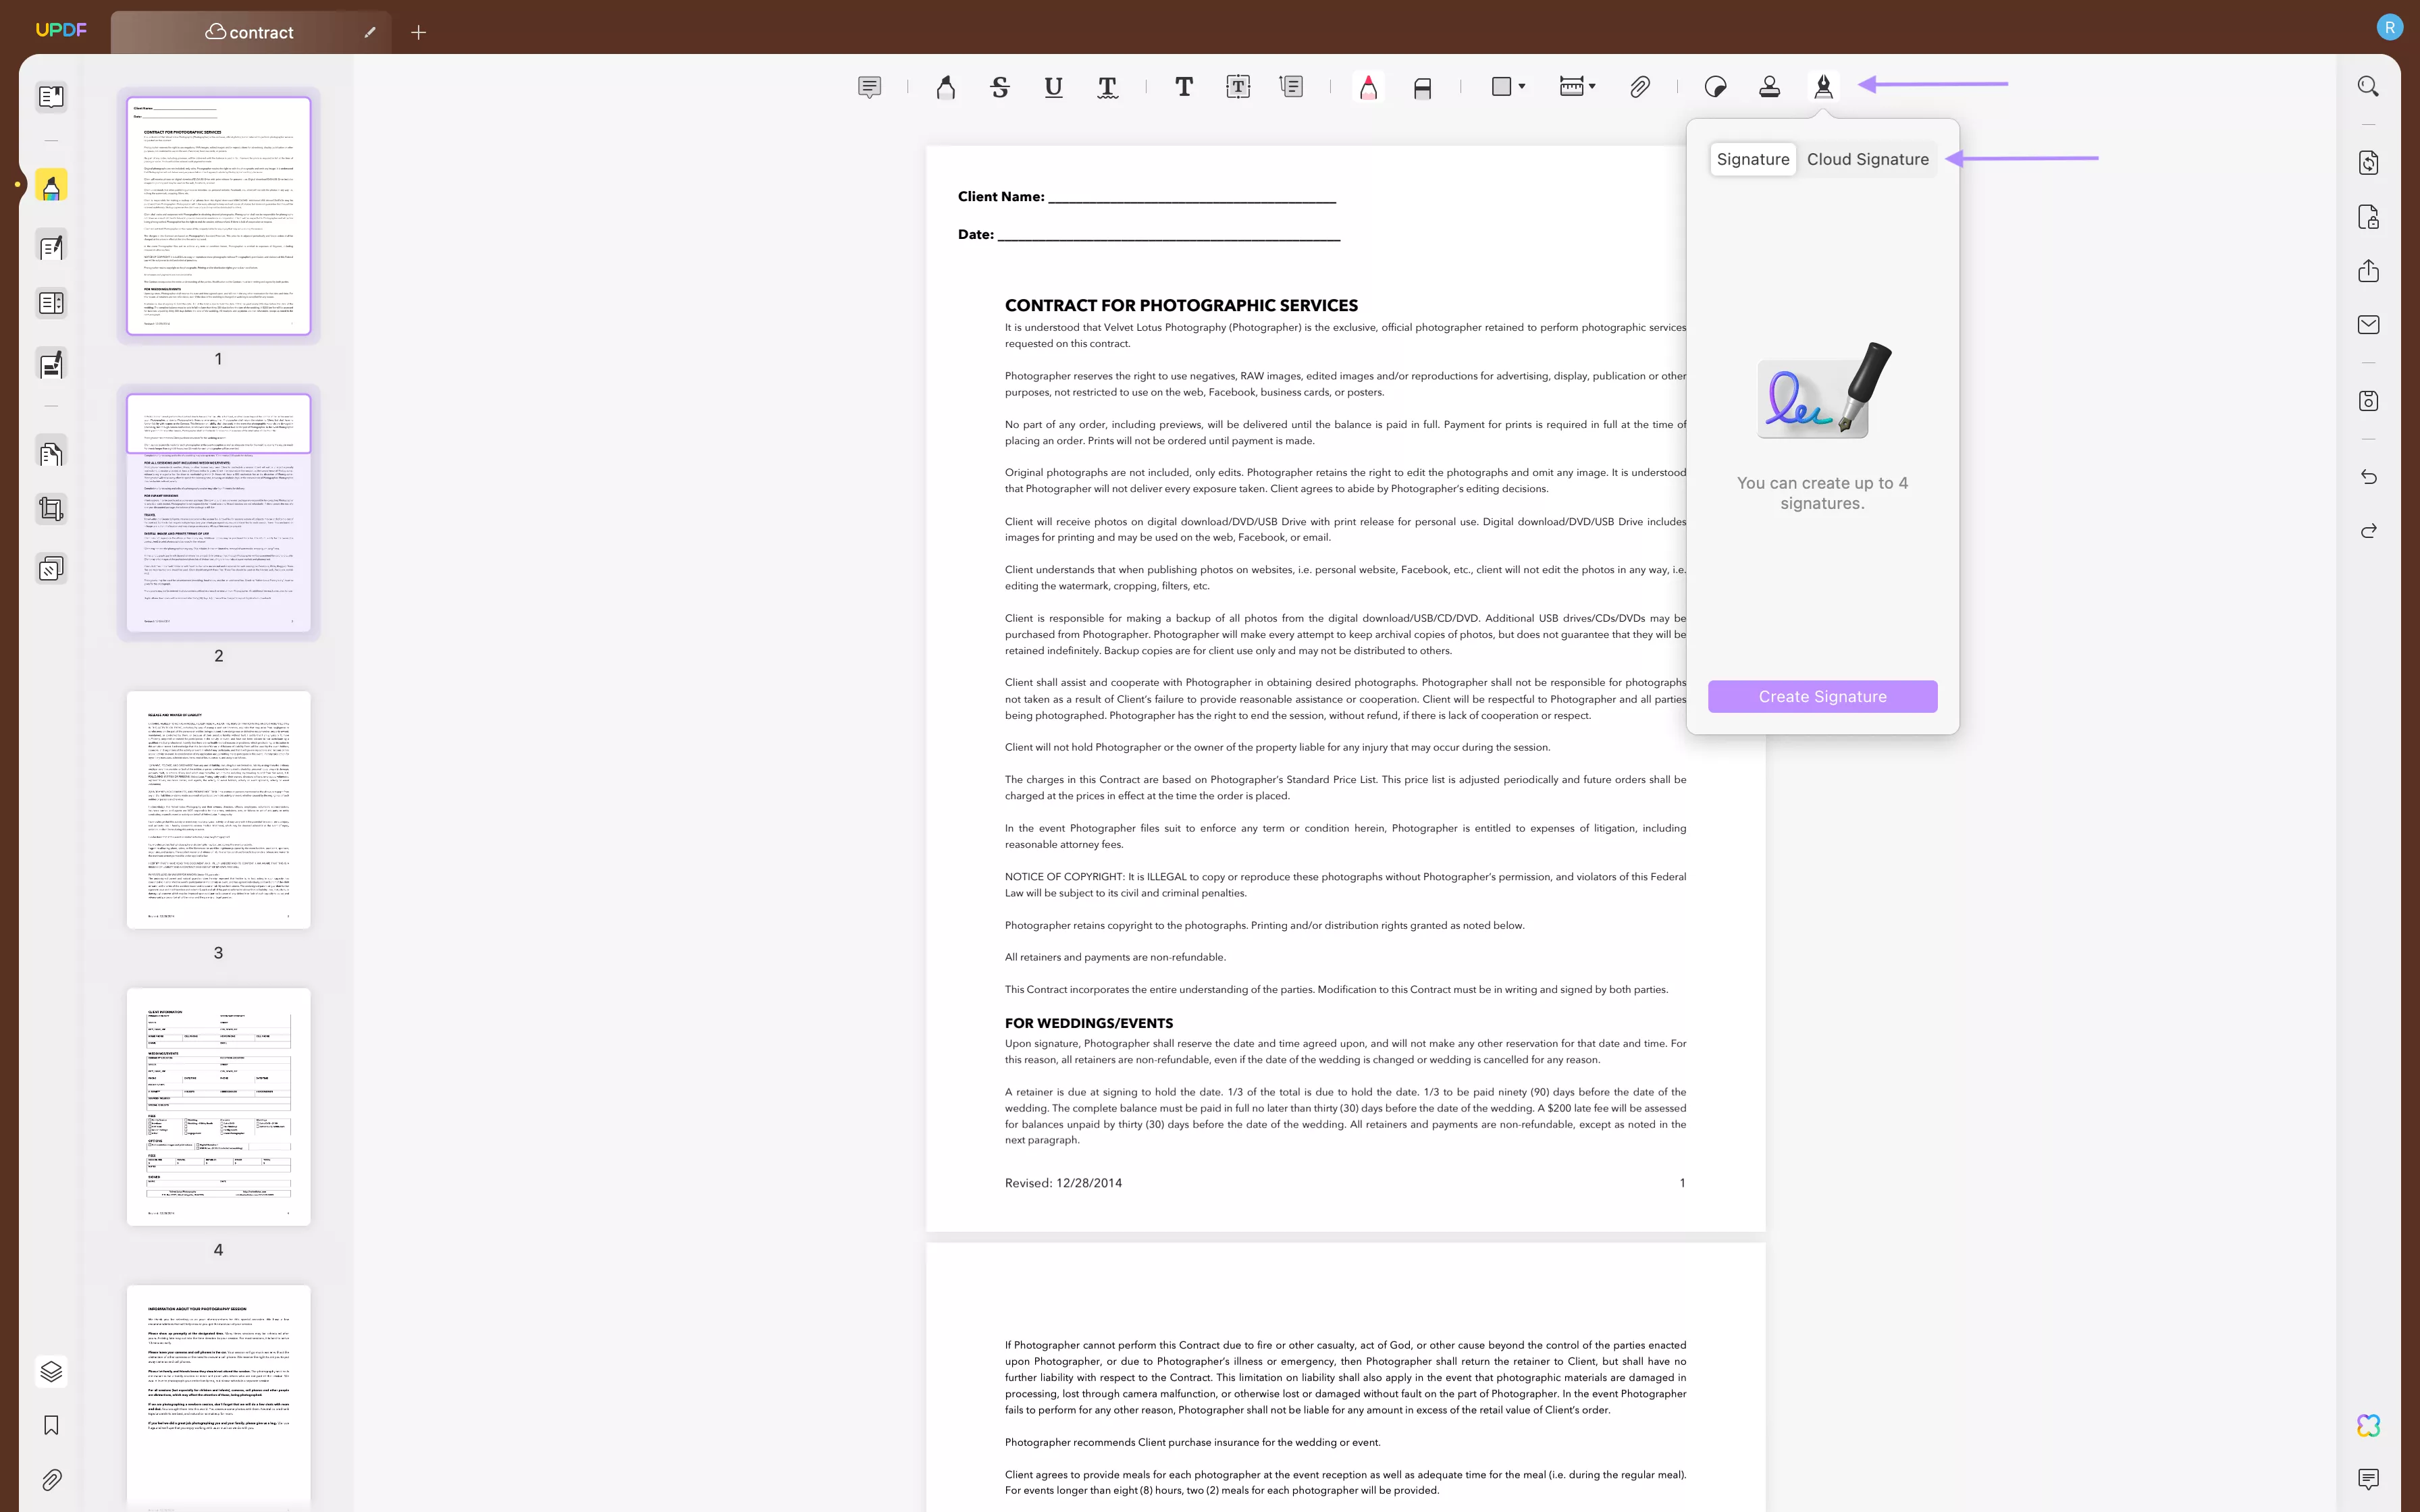Switch to the Cloud Signature tab
The width and height of the screenshot is (2420, 1512).
click(1867, 159)
